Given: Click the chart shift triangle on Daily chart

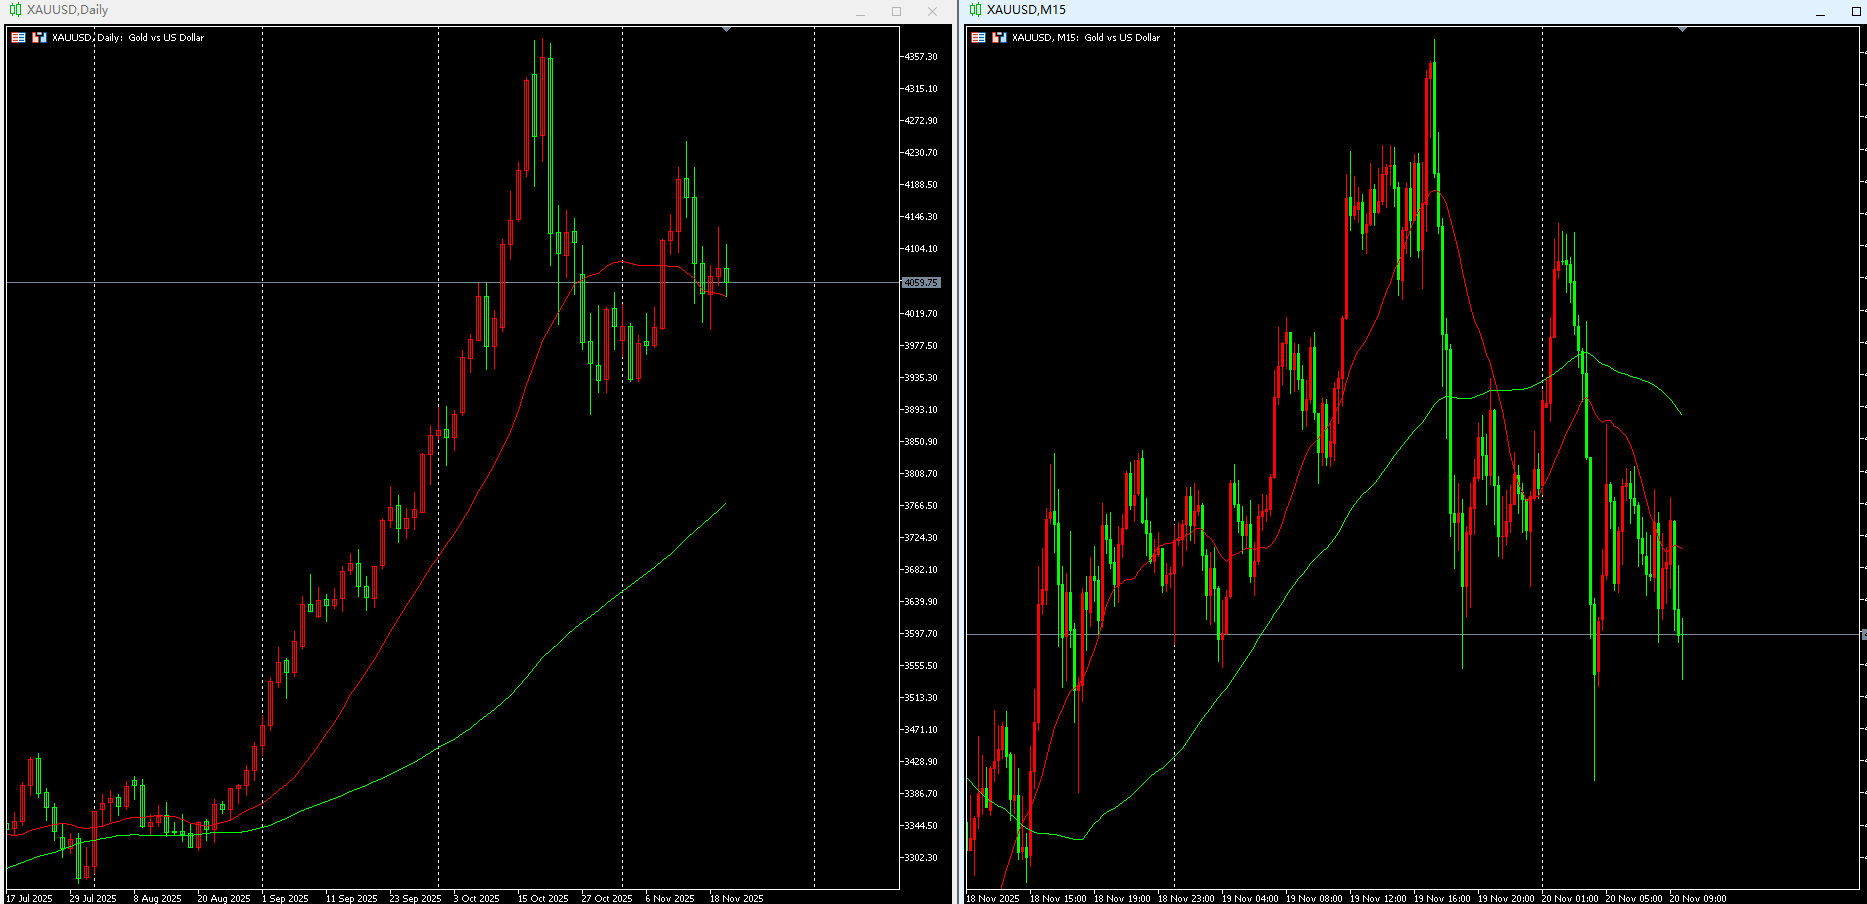Looking at the screenshot, I should pos(726,30).
